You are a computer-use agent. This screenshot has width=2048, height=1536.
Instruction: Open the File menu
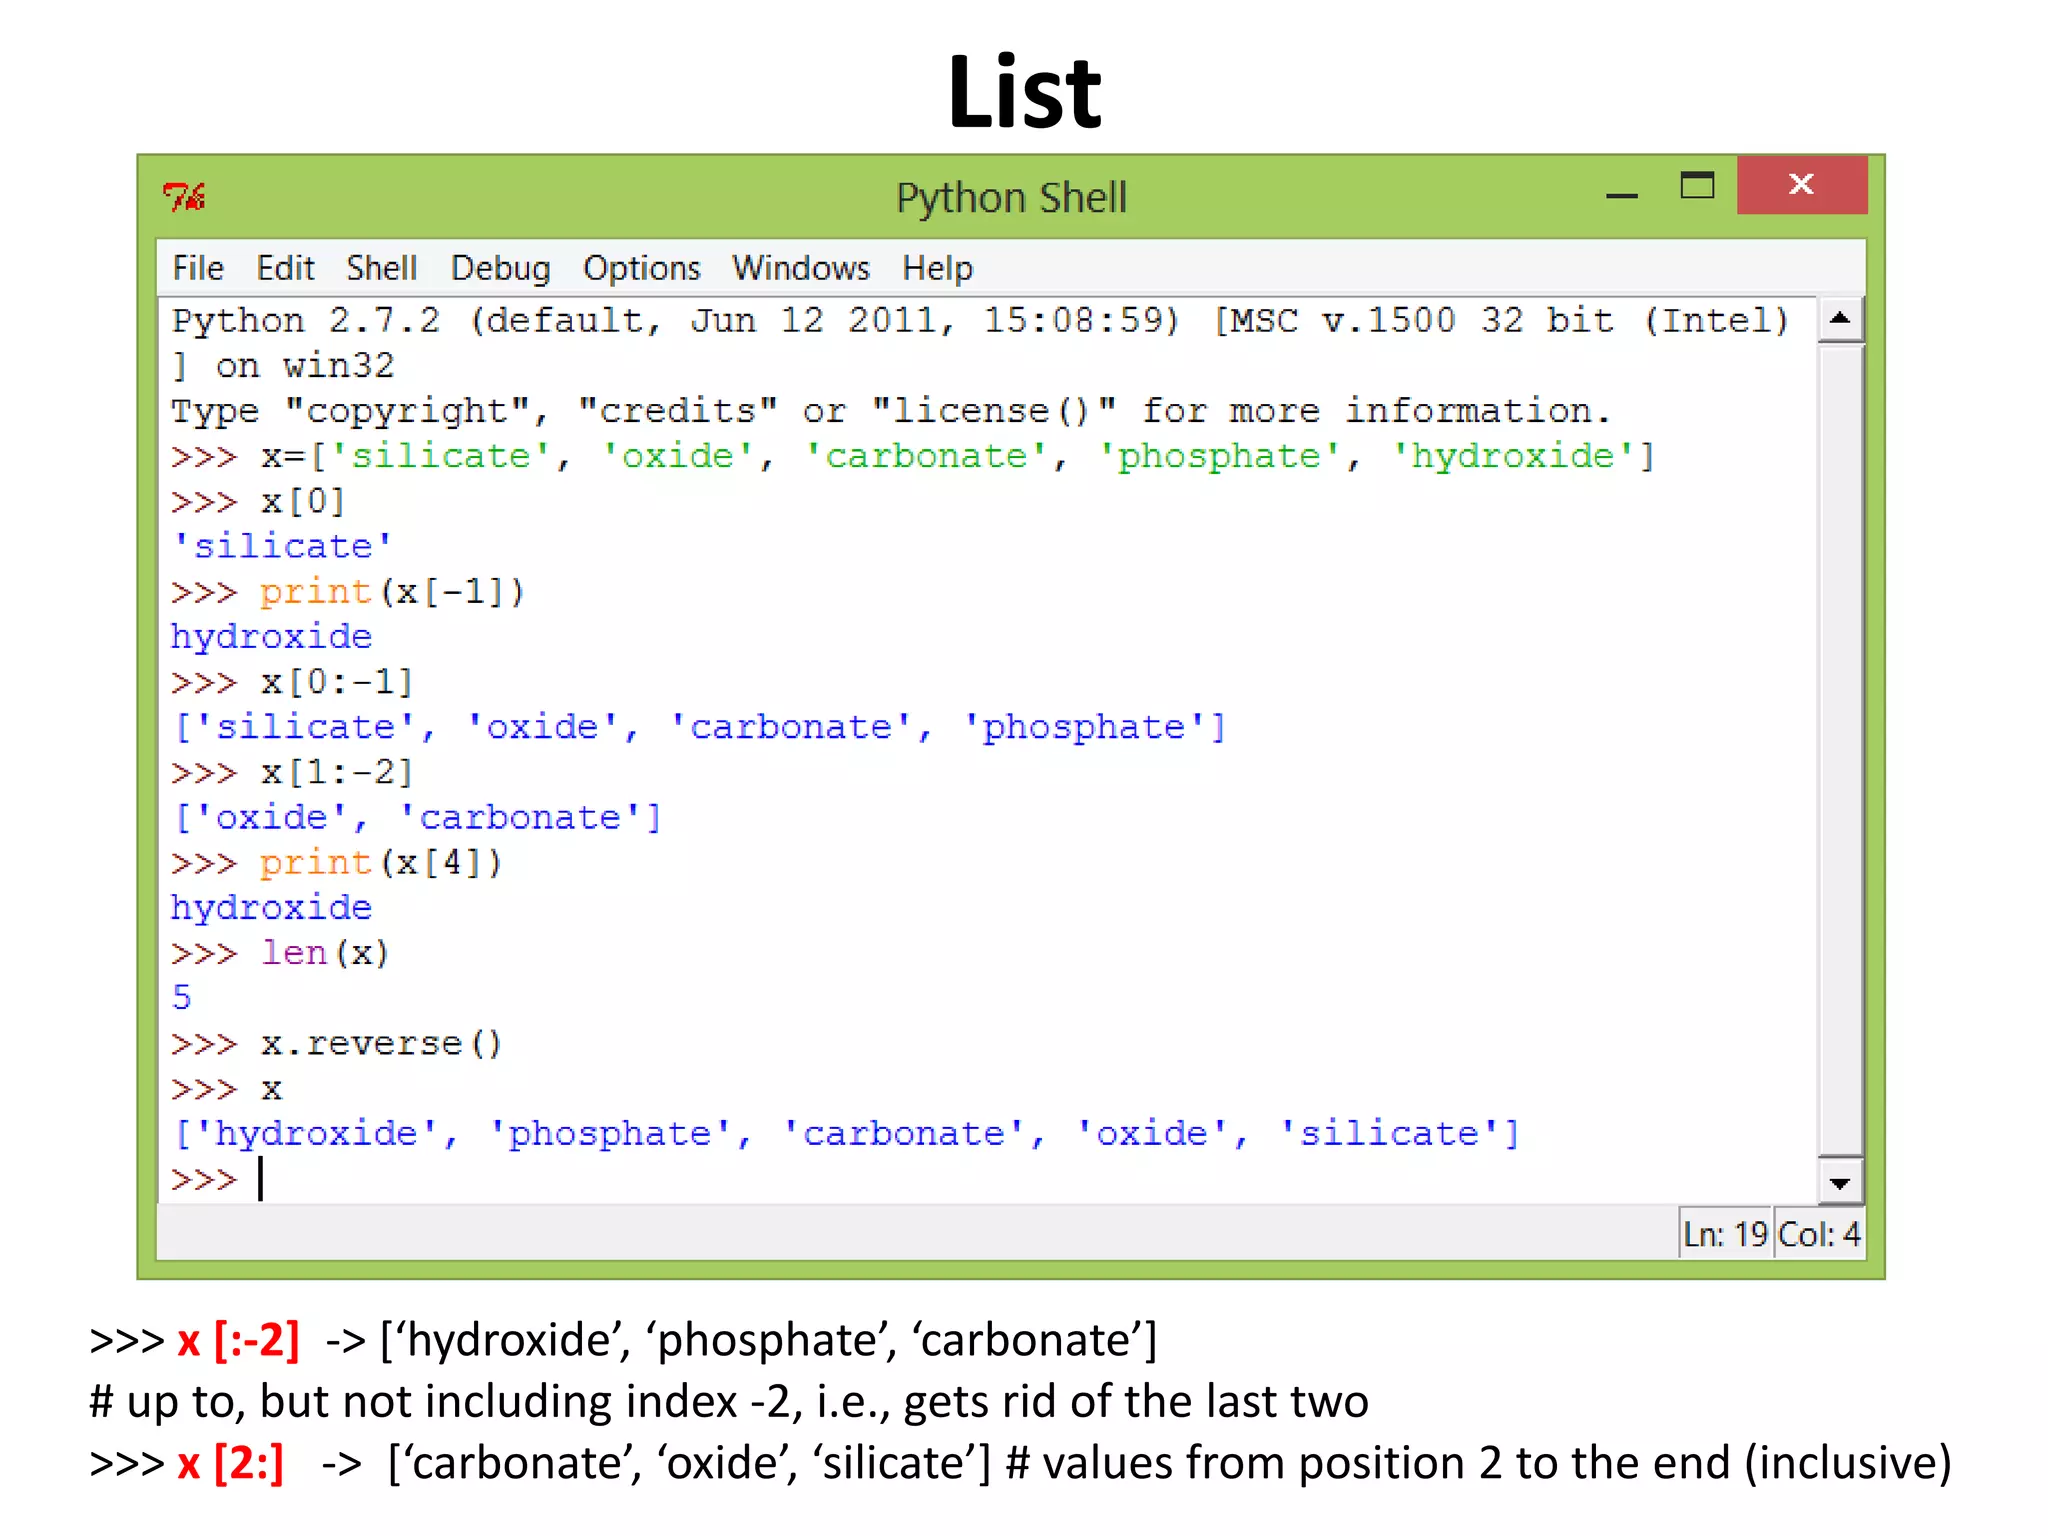pyautogui.click(x=198, y=268)
